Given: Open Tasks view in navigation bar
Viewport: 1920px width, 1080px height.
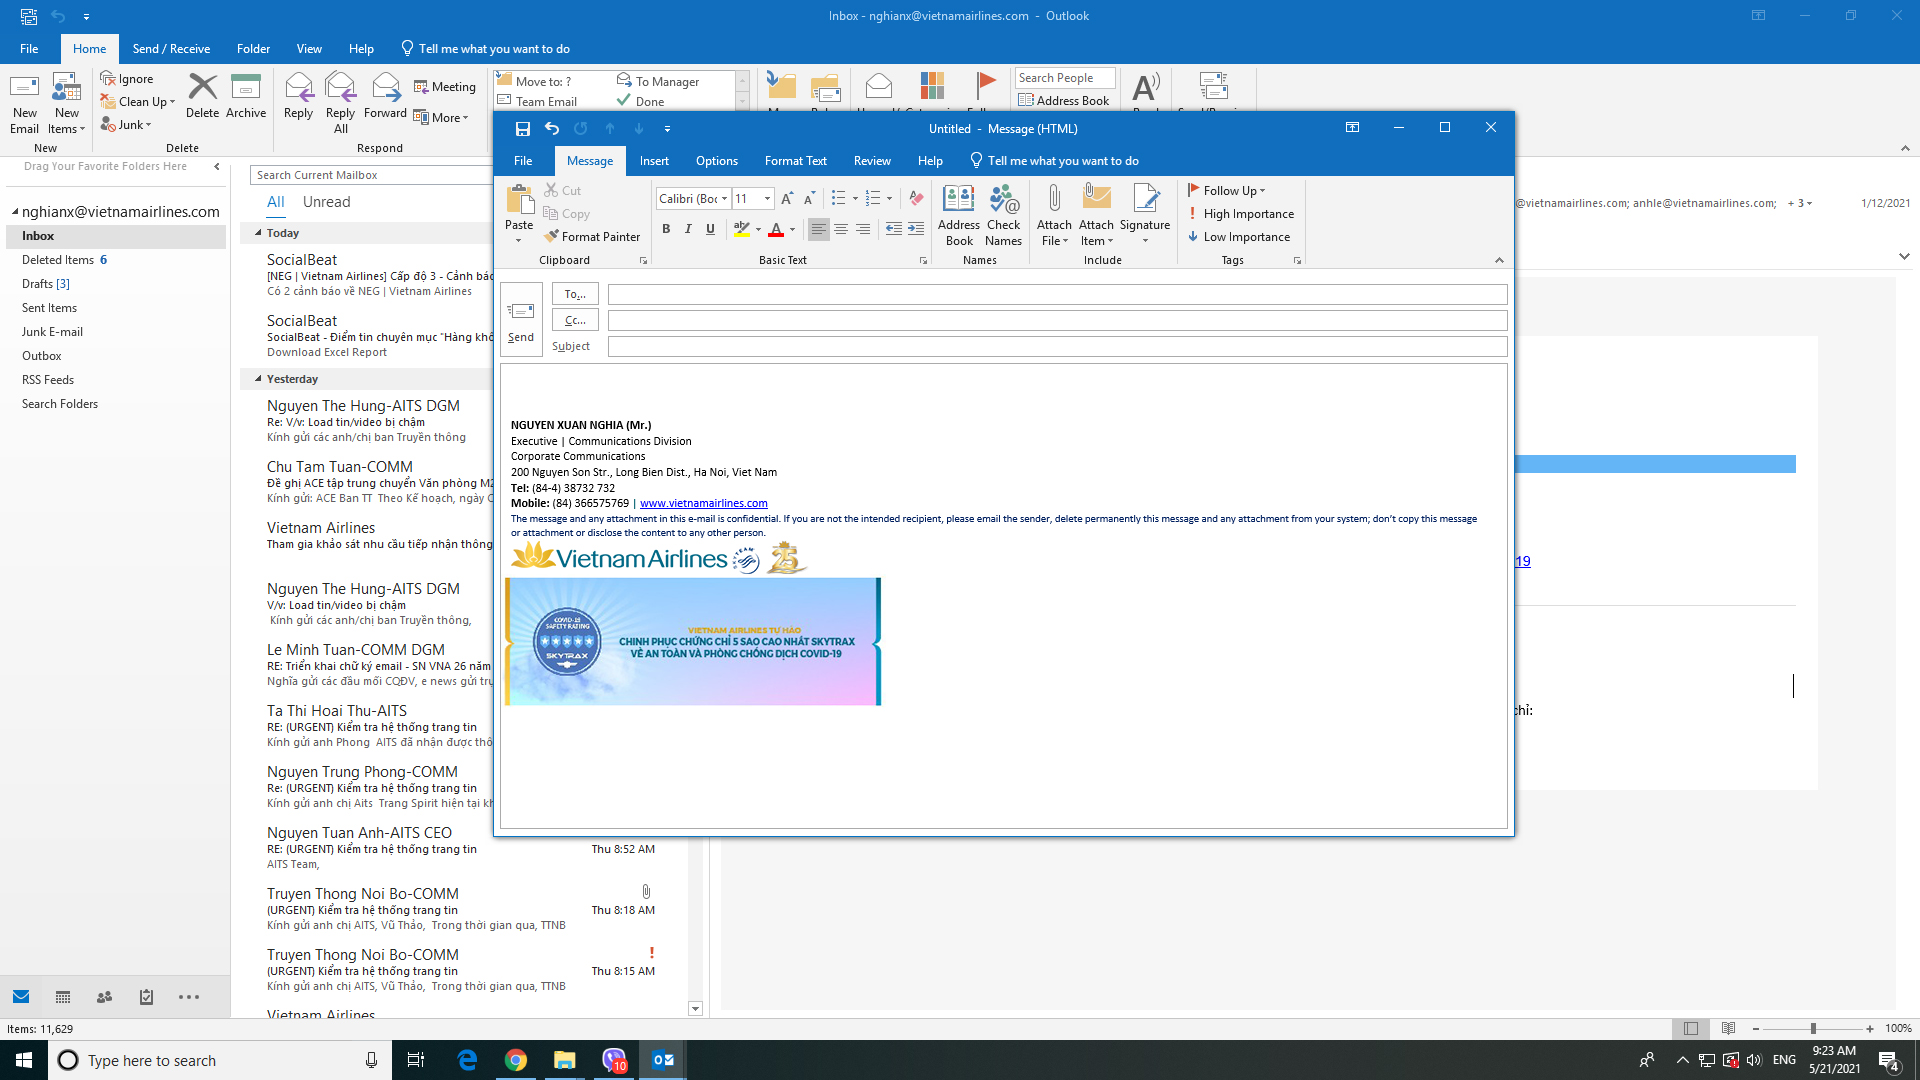Looking at the screenshot, I should [x=146, y=997].
